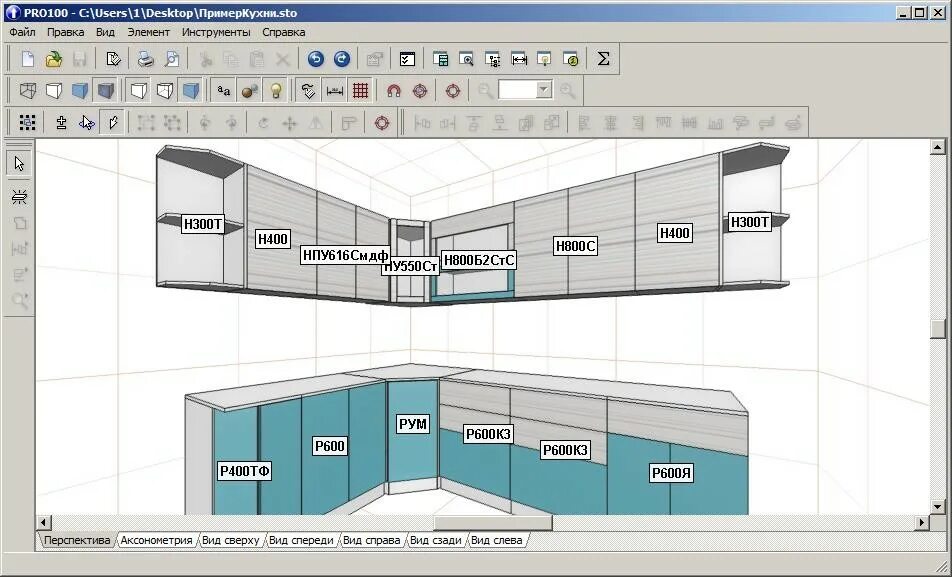Toggle dimension lines display button
Viewport: 952px width, 577px height.
[335, 91]
